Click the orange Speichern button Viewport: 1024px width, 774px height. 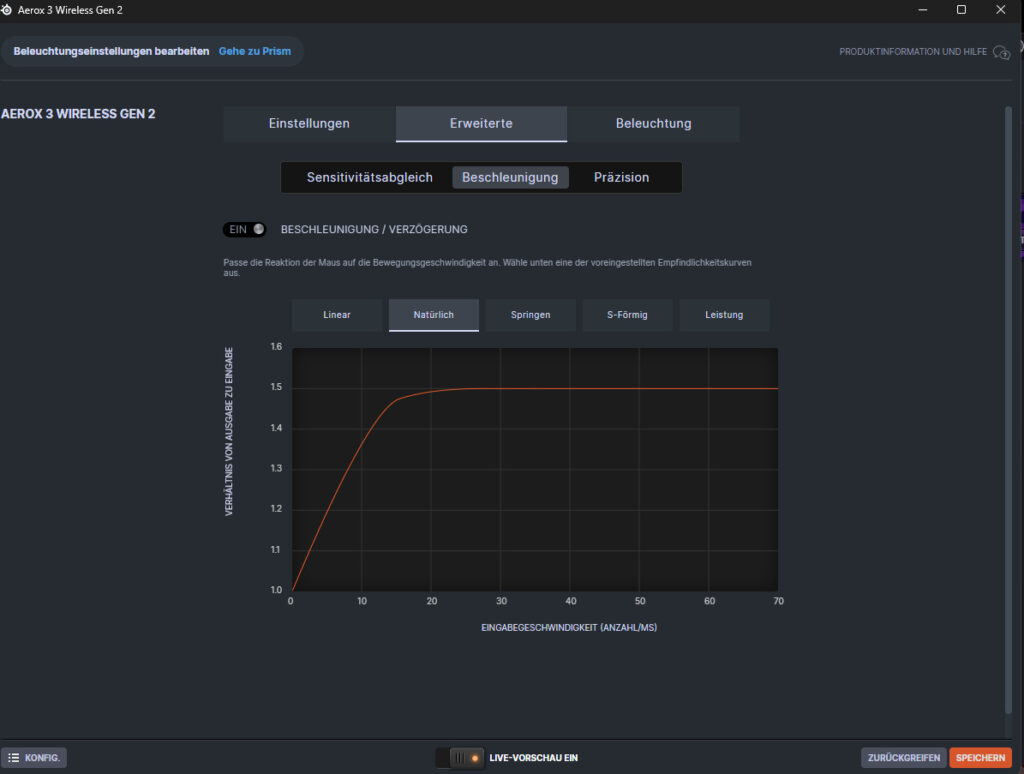[980, 758]
